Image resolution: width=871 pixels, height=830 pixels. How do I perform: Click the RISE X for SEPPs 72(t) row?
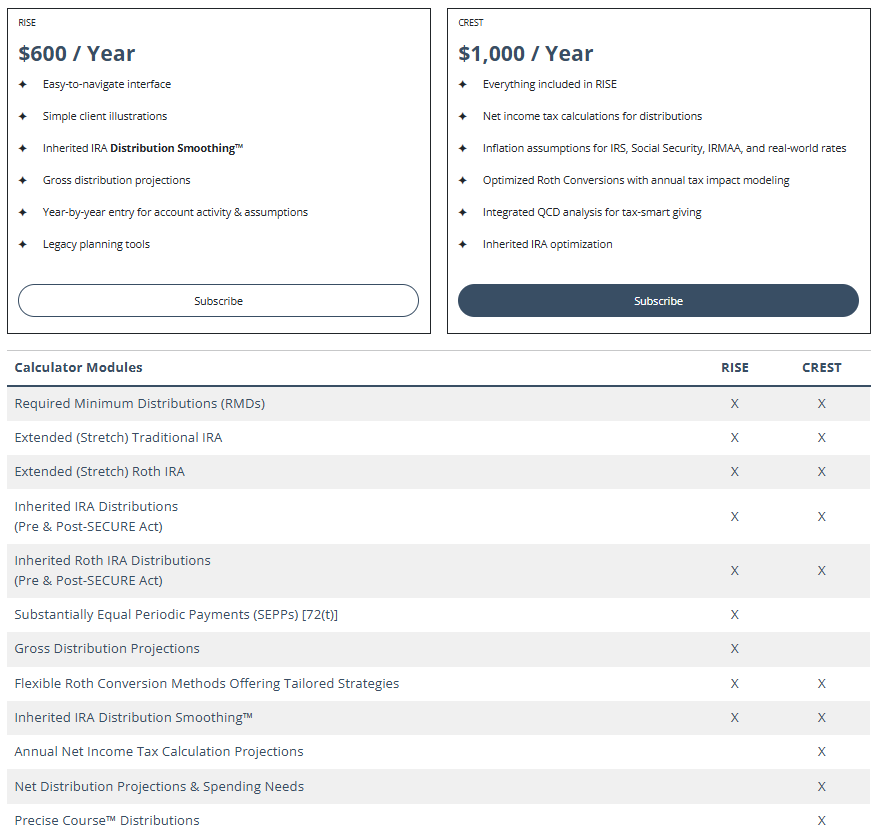pyautogui.click(x=734, y=614)
